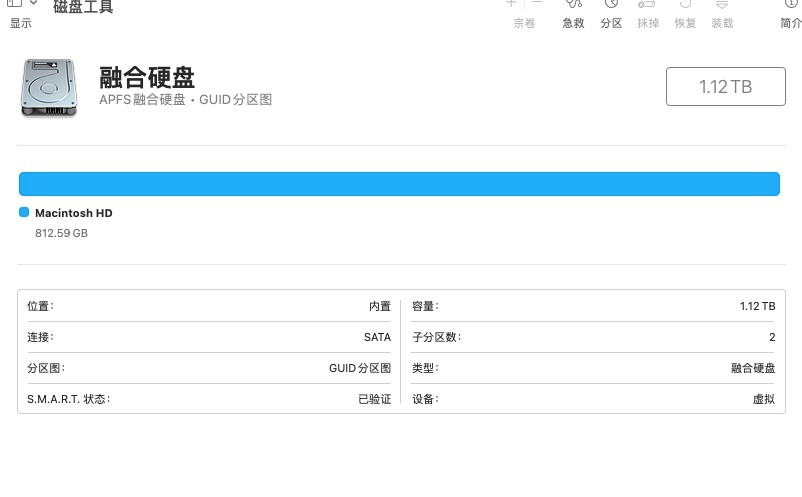
Task: Click the 分区图 row value GUID 分区图
Action: [x=360, y=368]
